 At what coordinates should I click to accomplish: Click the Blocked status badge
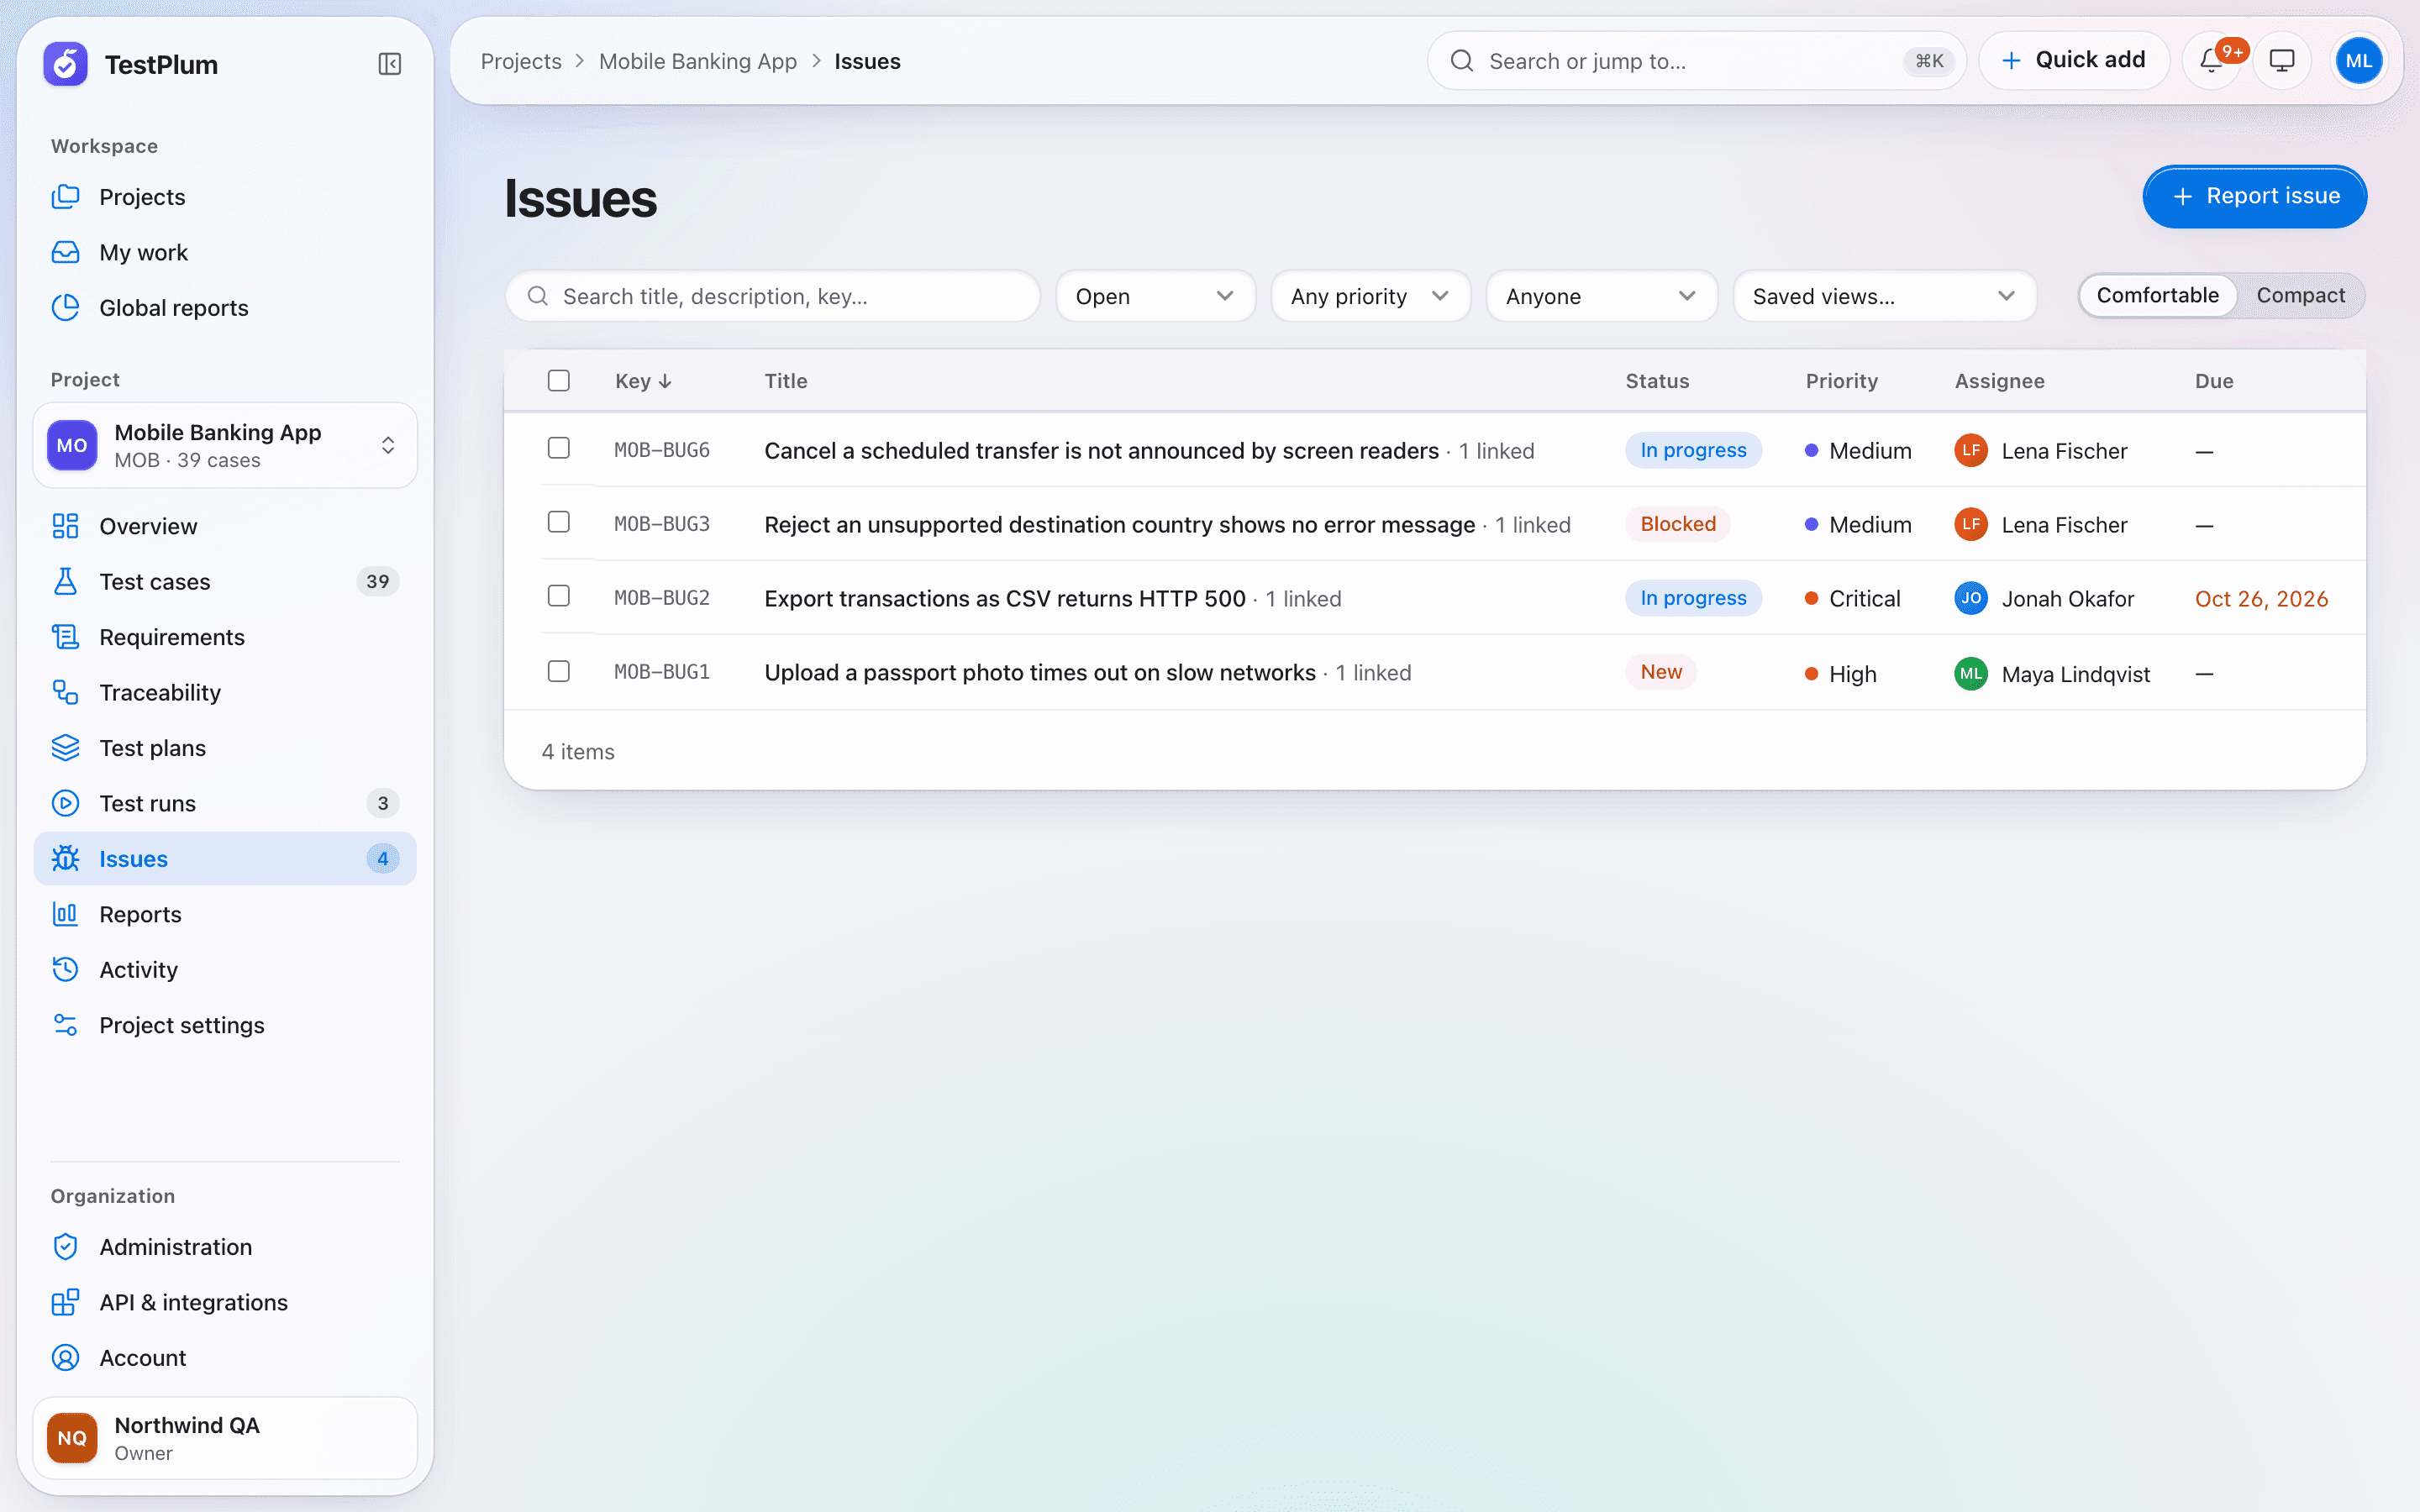(x=1677, y=524)
